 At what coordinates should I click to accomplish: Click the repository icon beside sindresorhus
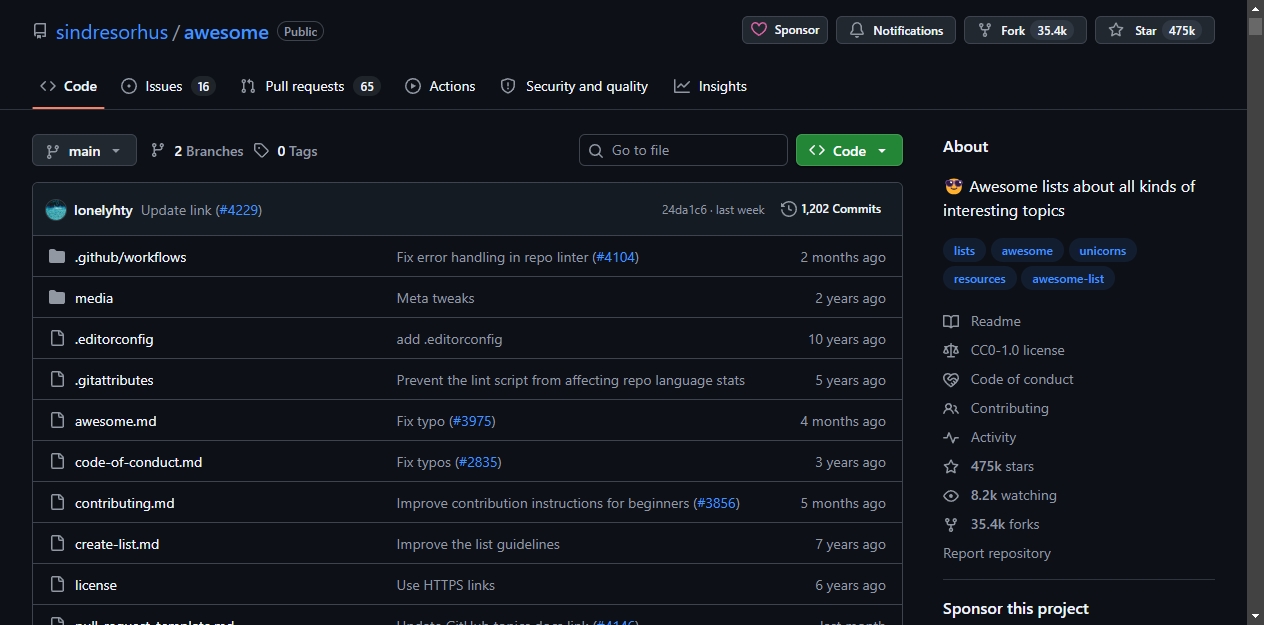point(40,31)
